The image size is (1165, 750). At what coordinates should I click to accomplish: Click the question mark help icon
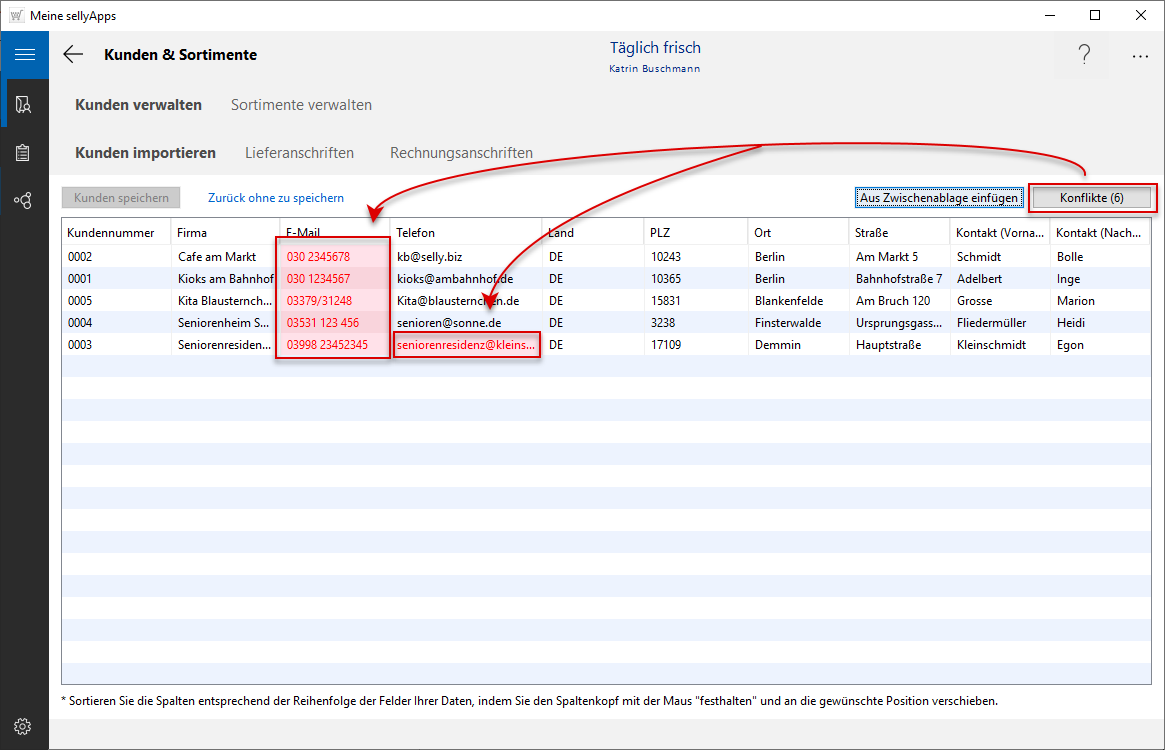1084,56
